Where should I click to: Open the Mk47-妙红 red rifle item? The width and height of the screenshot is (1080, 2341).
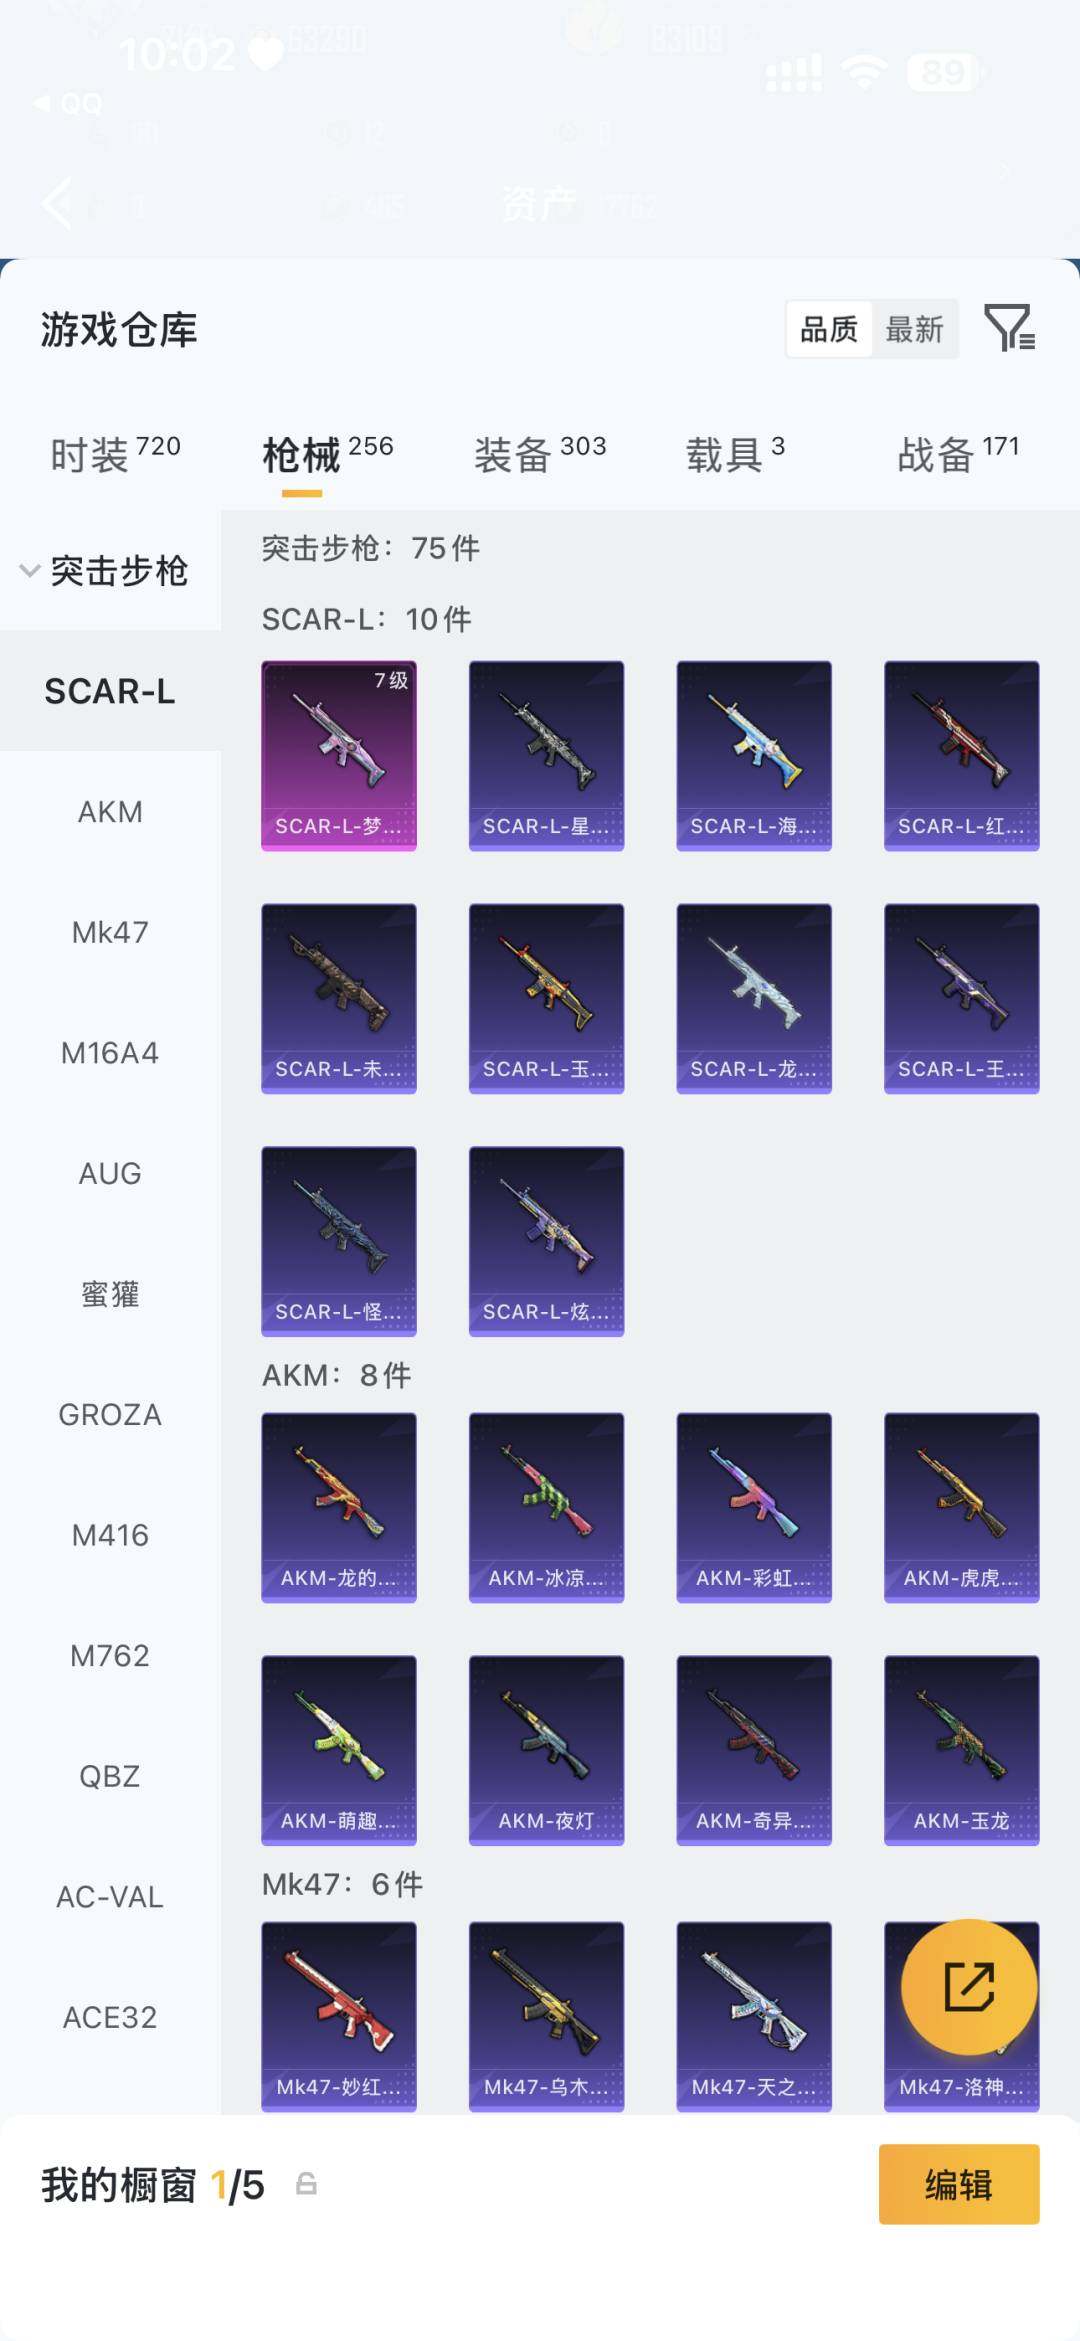point(339,2017)
